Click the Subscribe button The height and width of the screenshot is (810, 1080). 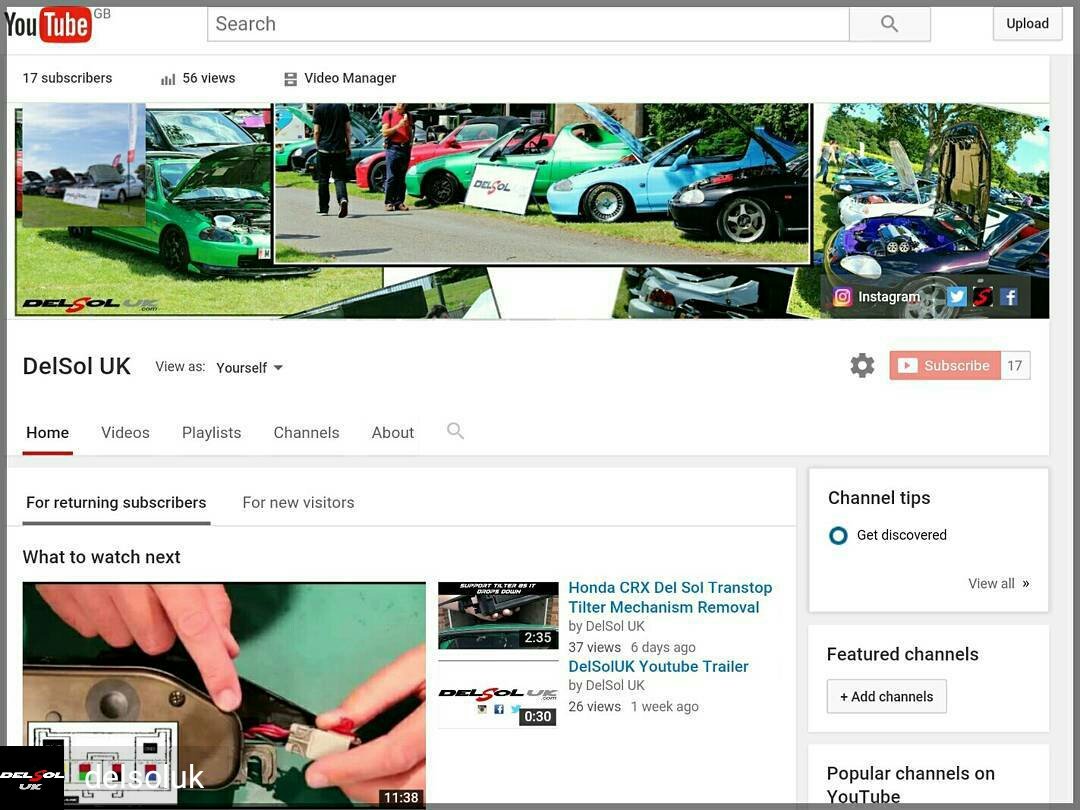coord(944,365)
